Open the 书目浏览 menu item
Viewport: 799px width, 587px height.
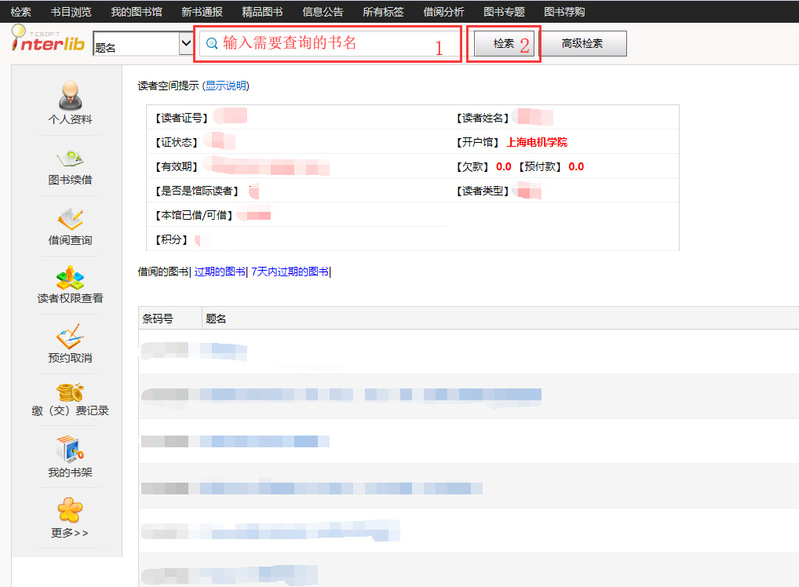pos(71,12)
